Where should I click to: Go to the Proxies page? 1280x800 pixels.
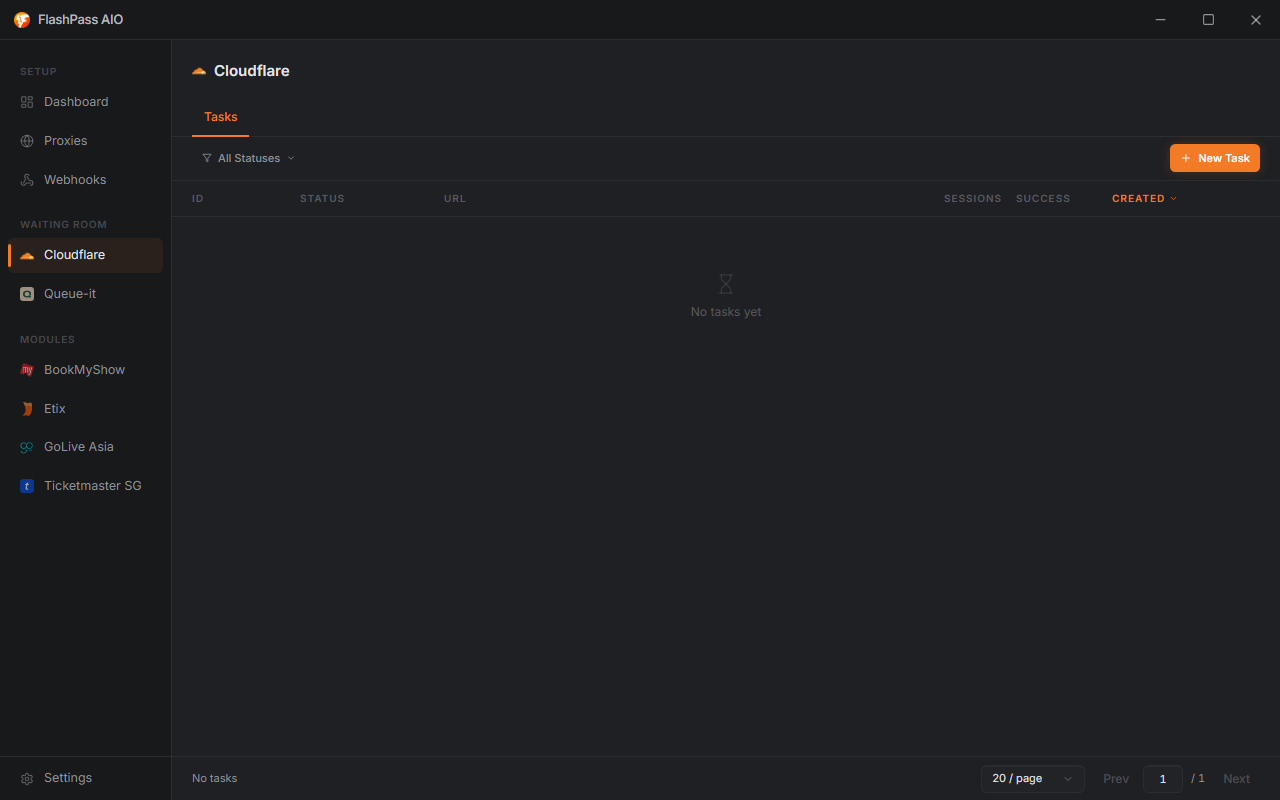point(85,141)
